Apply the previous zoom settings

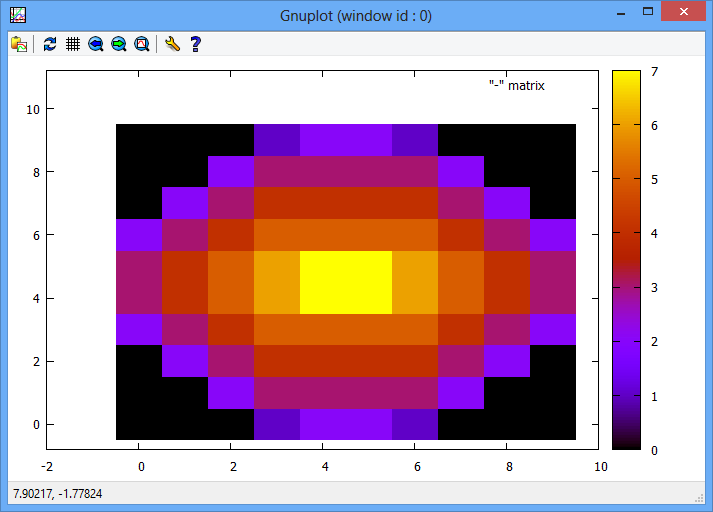[95, 44]
